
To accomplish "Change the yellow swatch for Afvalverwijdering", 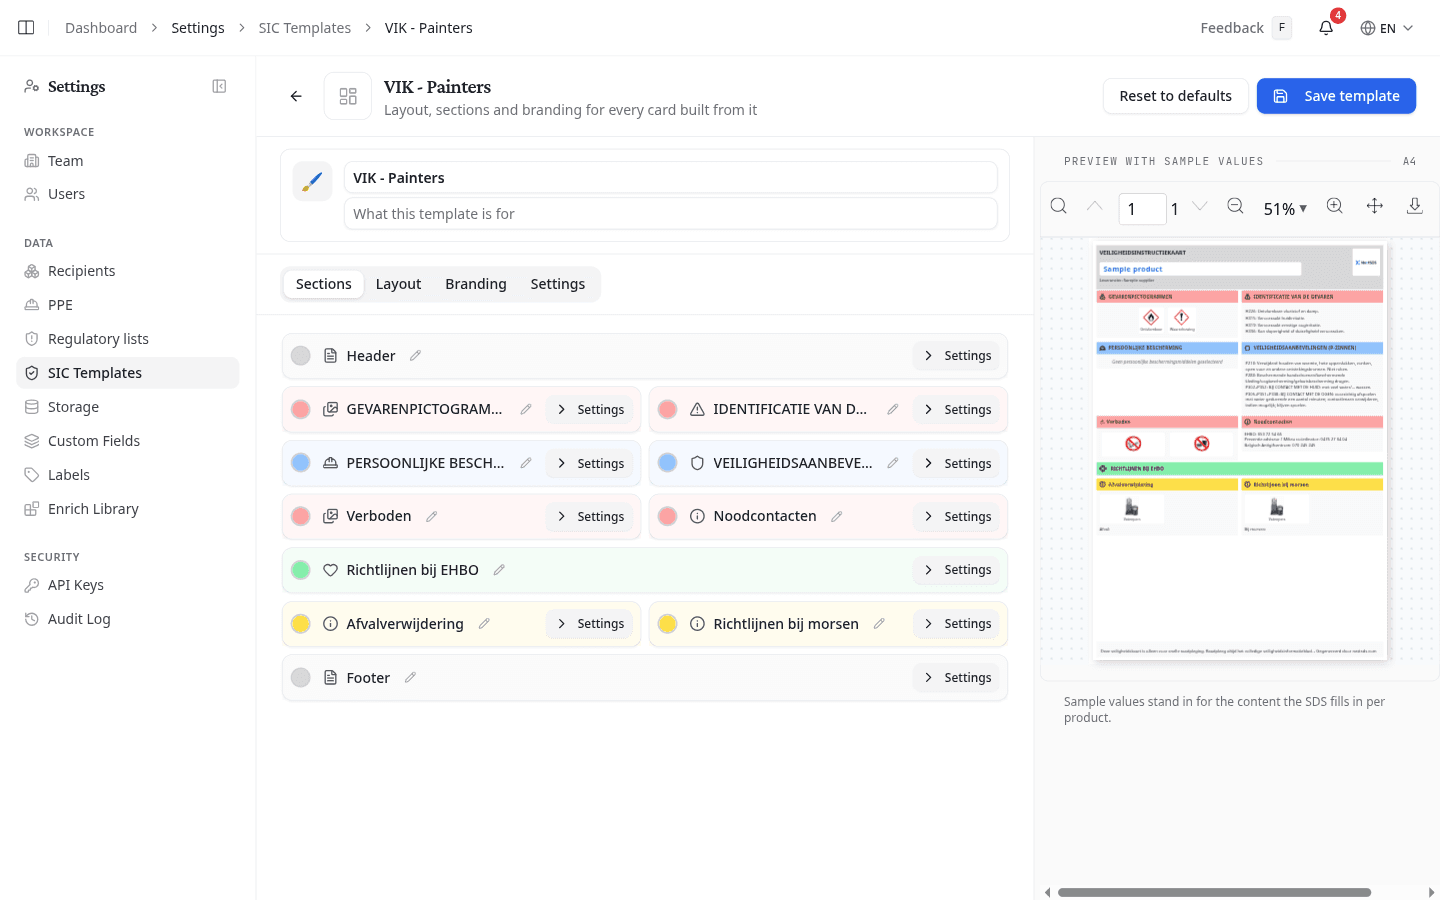I will (301, 624).
